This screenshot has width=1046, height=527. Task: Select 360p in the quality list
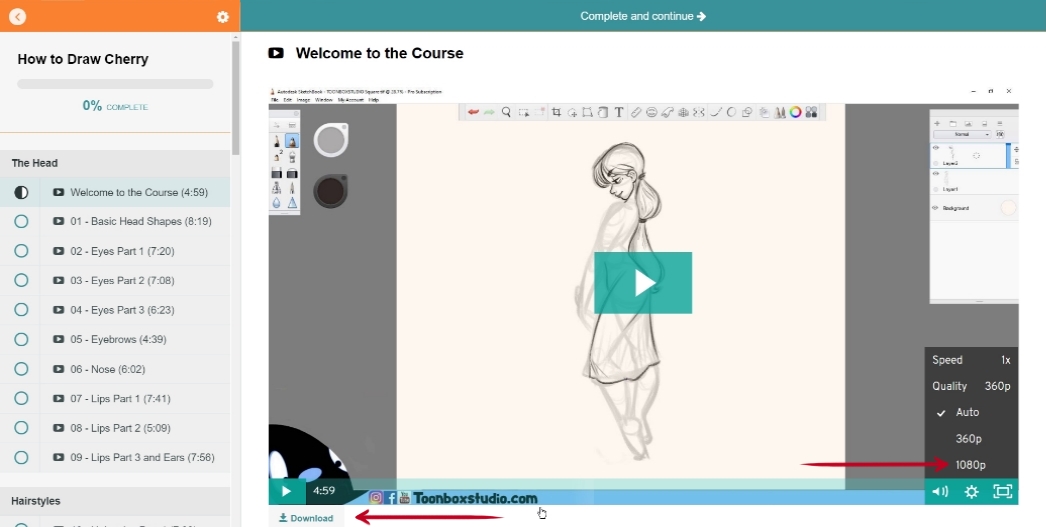click(x=971, y=438)
